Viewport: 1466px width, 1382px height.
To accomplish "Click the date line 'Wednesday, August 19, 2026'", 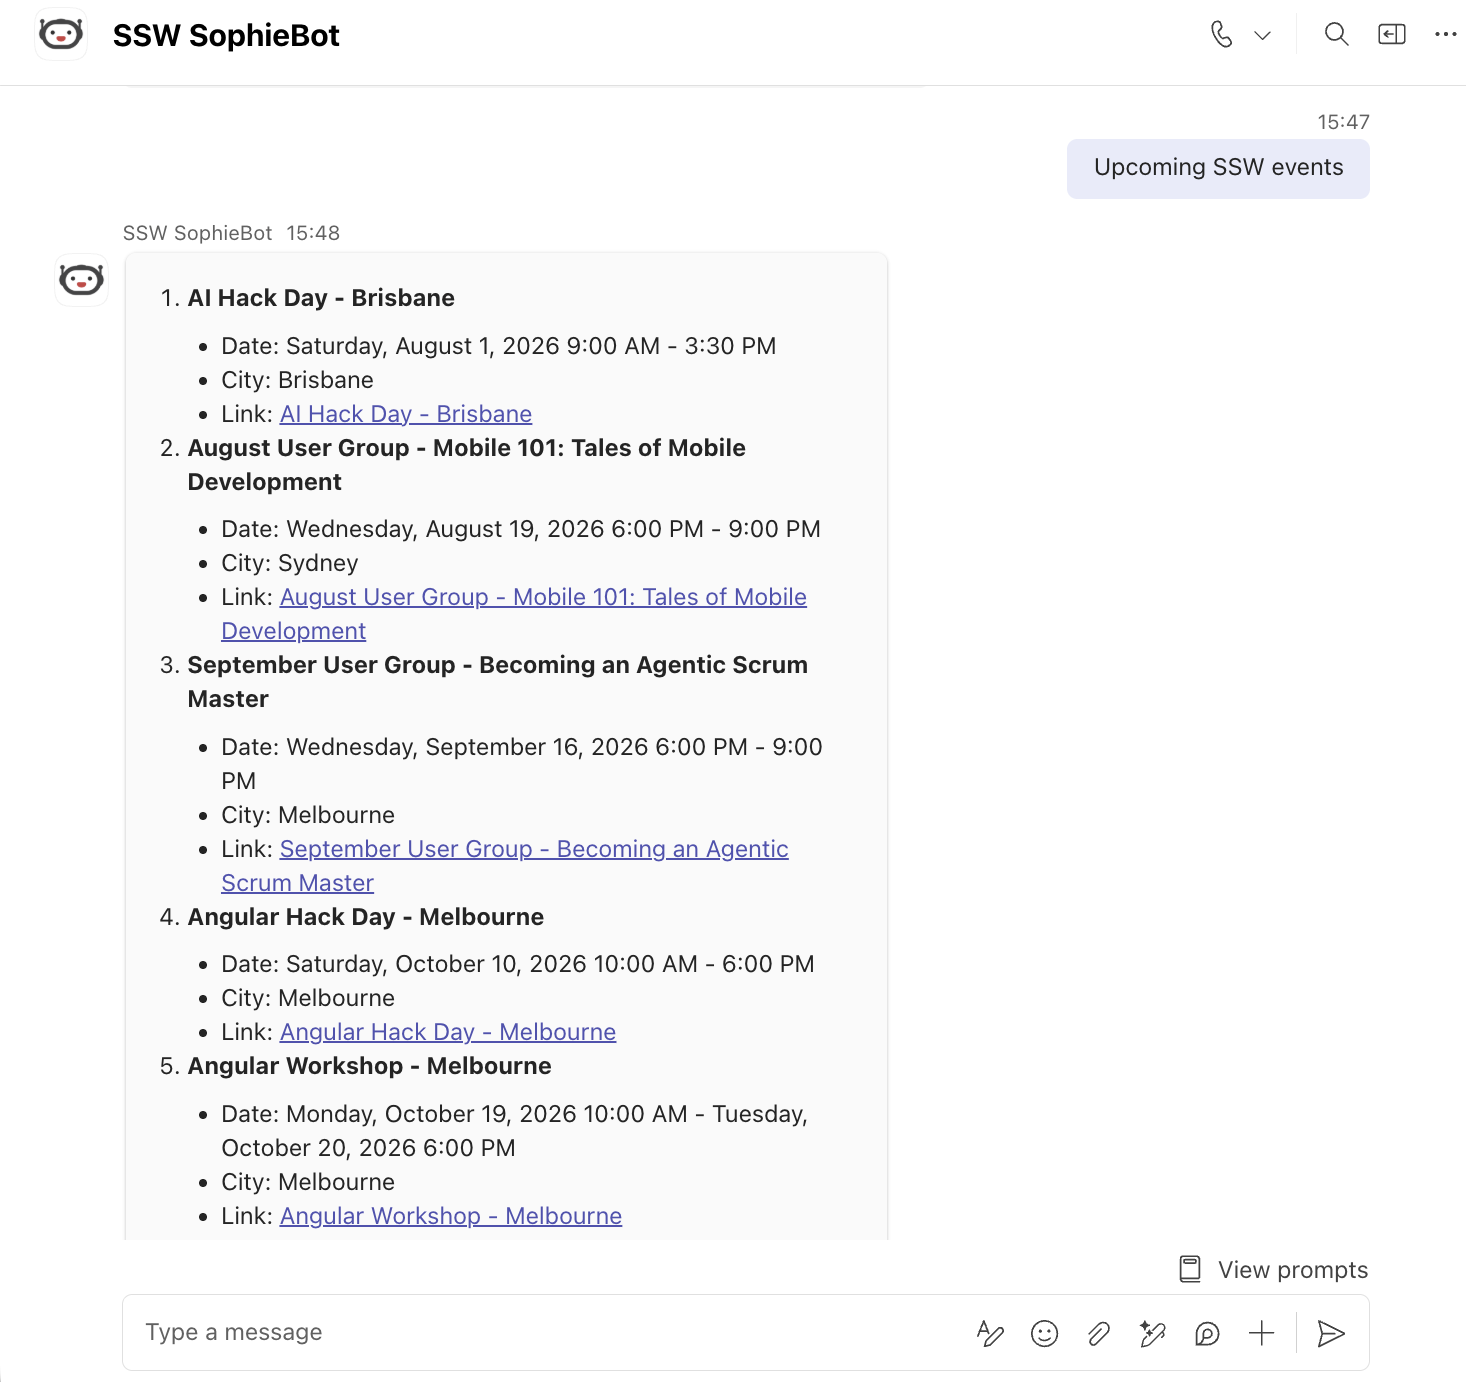I will pos(521,529).
